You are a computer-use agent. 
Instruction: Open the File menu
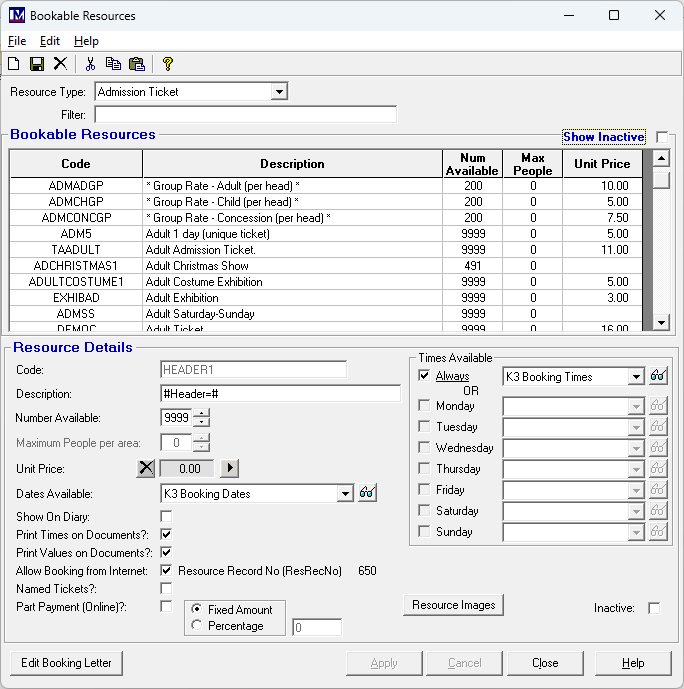coord(17,41)
